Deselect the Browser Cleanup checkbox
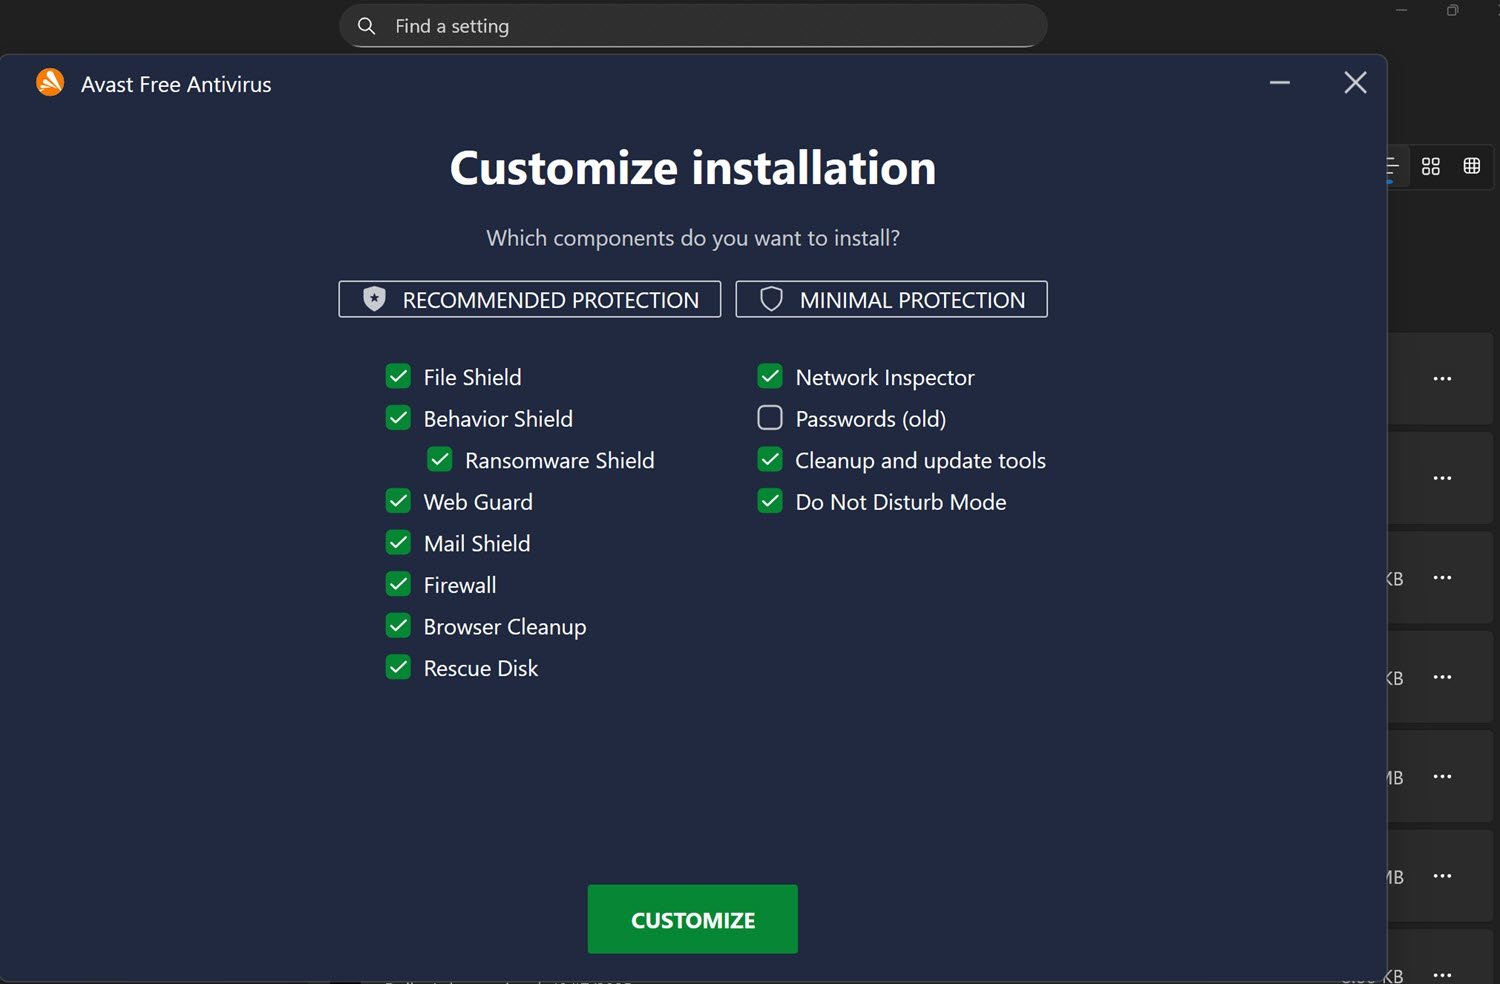1500x984 pixels. click(x=398, y=626)
